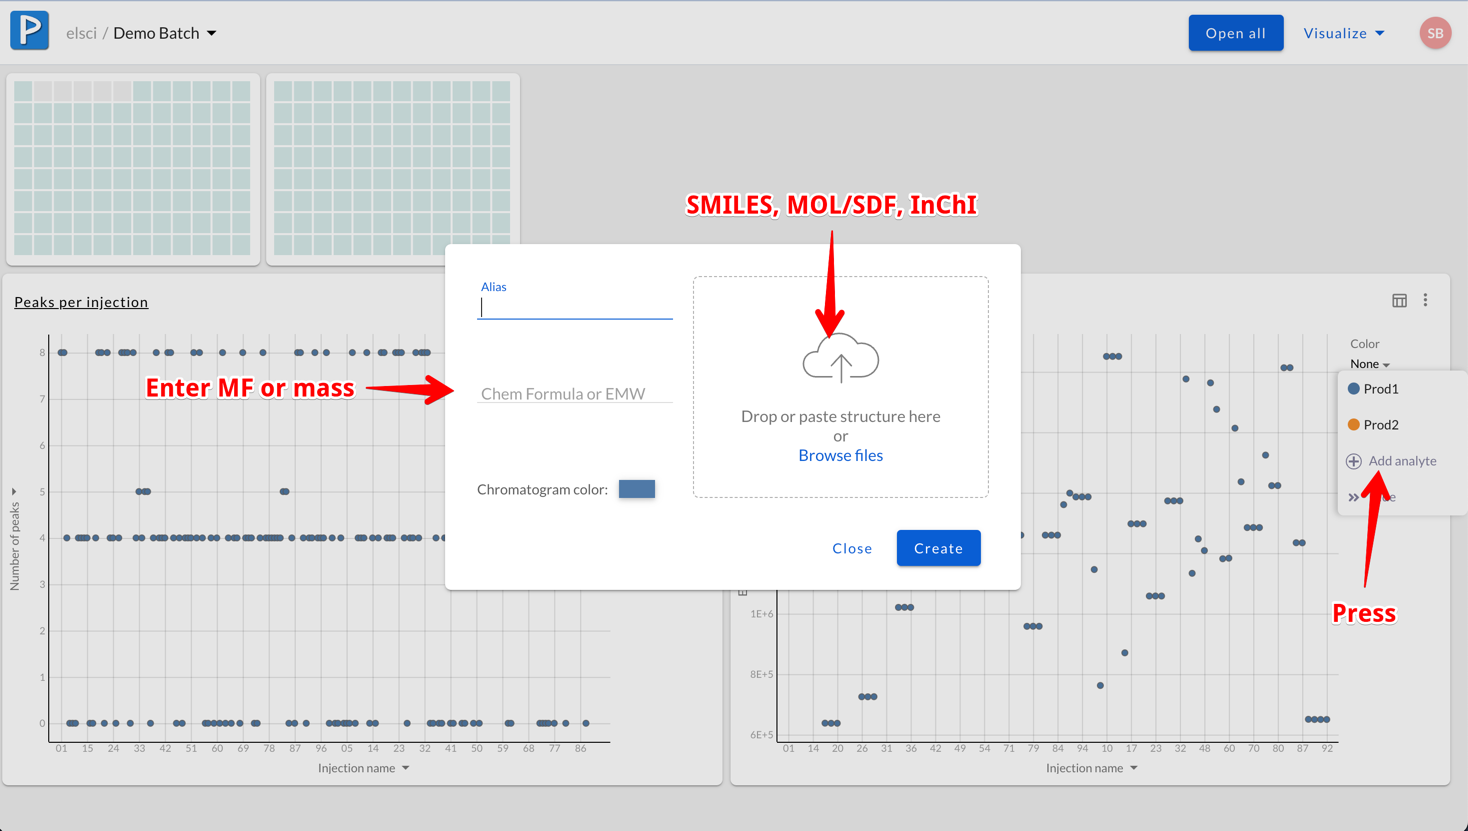Screen dimensions: 1468x831
Task: Open left chart Injection name dropdown
Action: 364,768
